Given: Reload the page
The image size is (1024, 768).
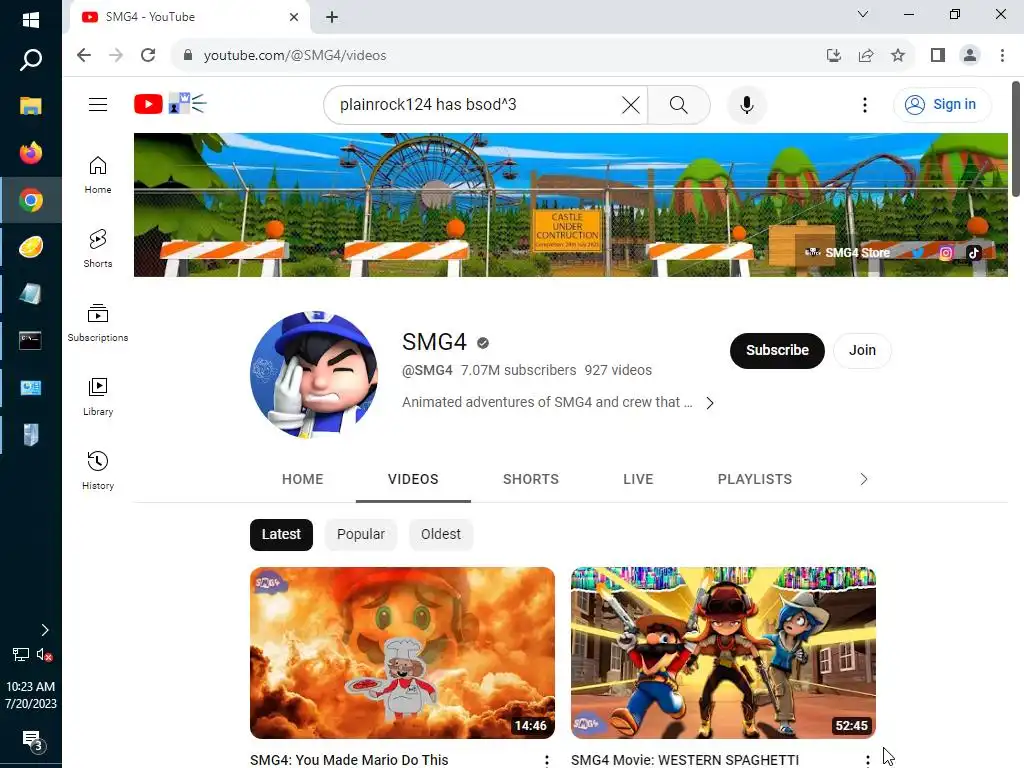Looking at the screenshot, I should 148,56.
